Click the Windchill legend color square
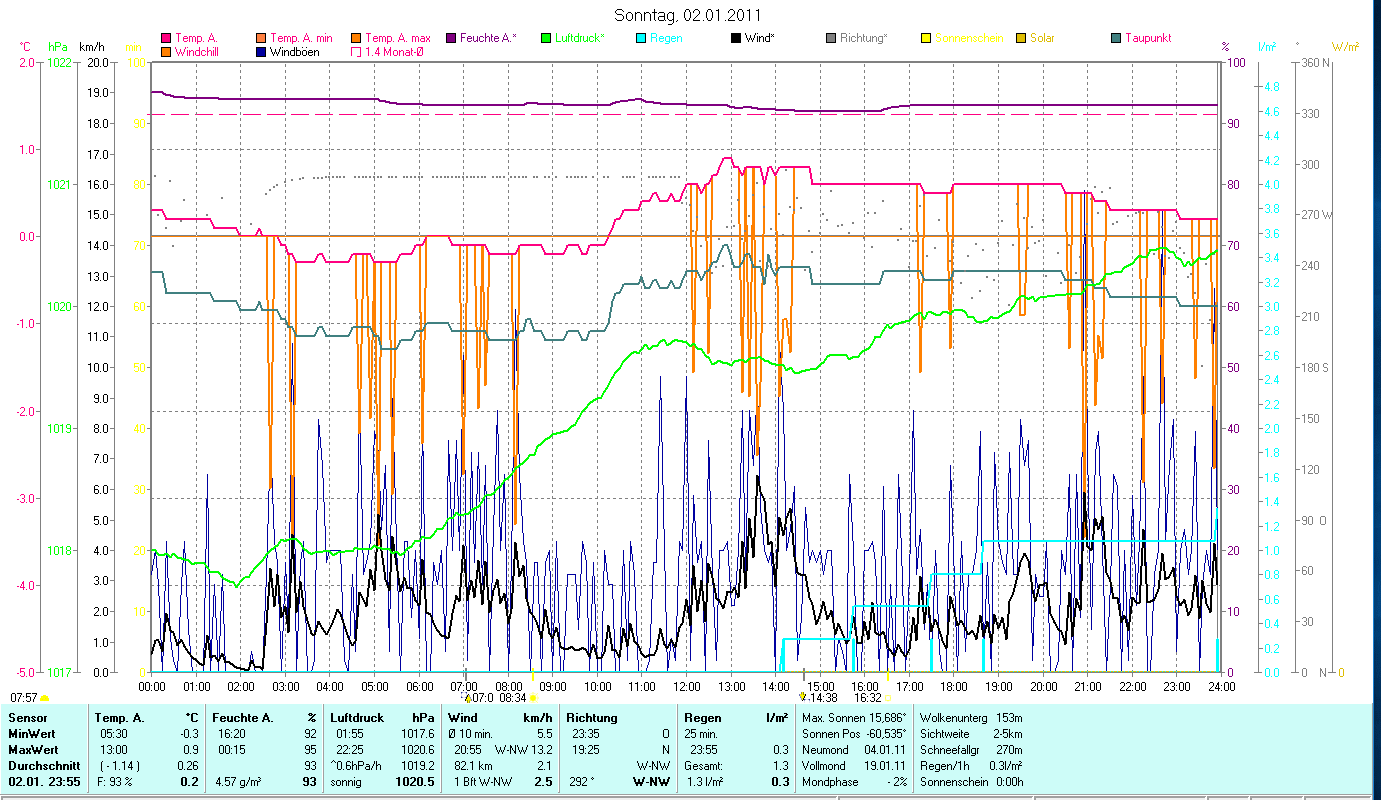This screenshot has height=800, width=1381. click(166, 52)
